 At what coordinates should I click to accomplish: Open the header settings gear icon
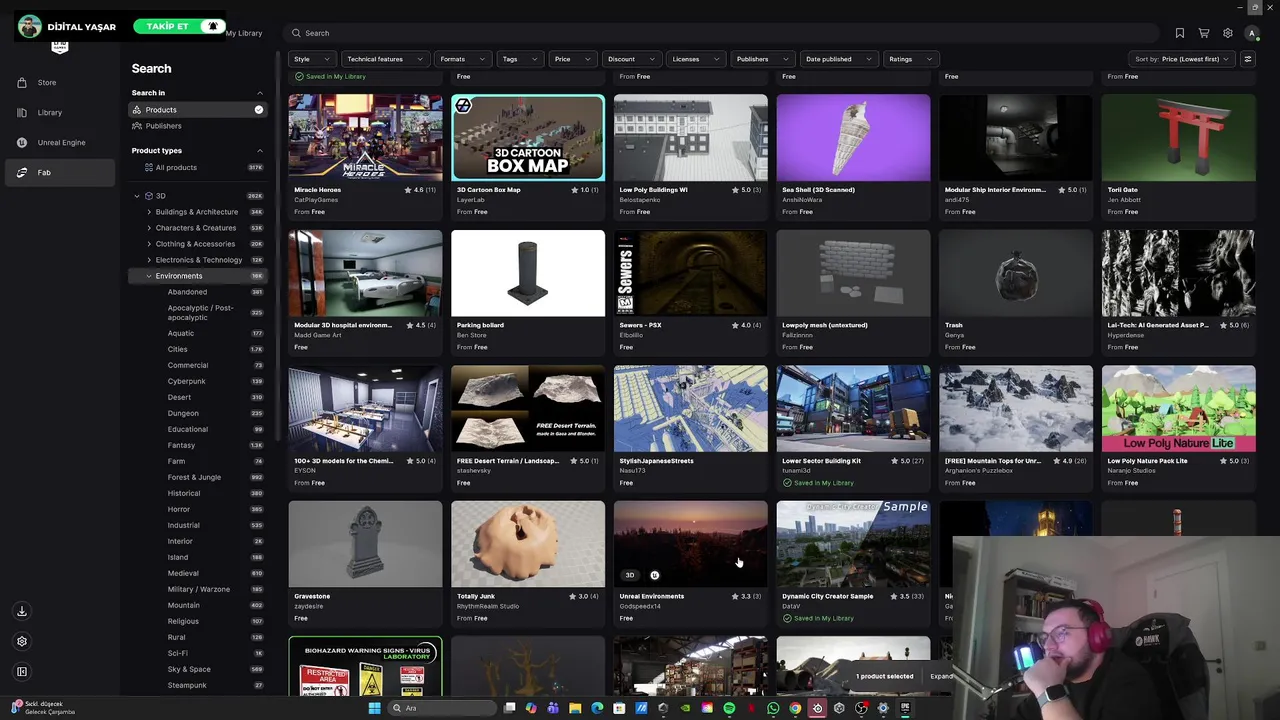pos(1228,33)
